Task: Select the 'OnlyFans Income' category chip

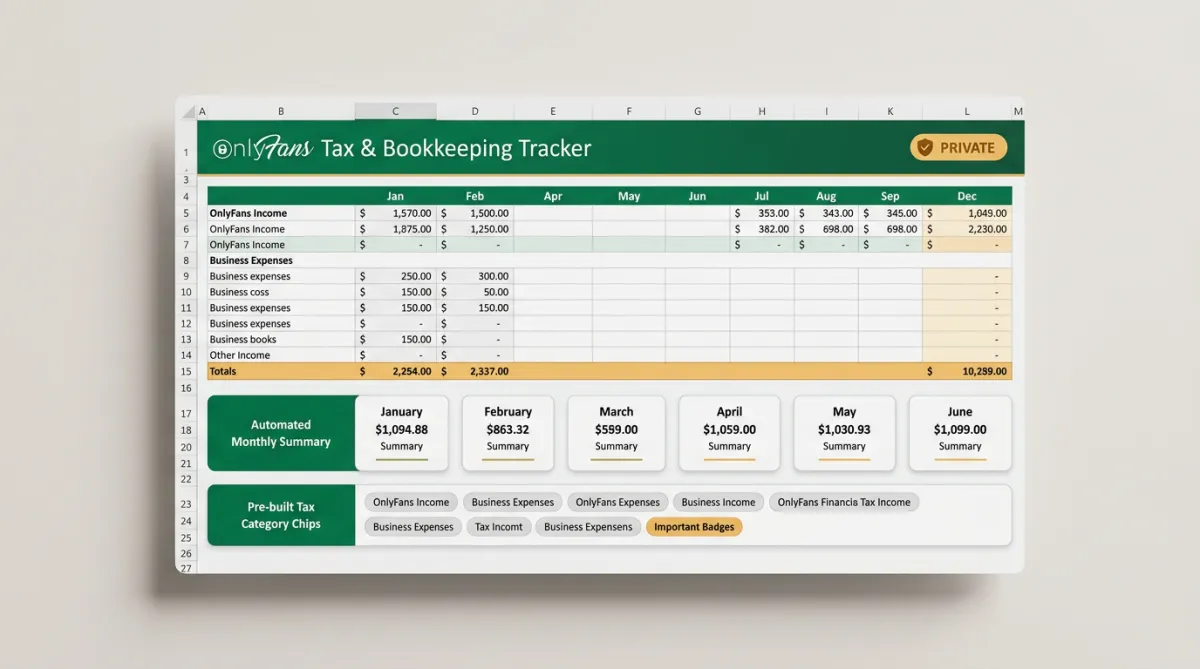Action: (411, 502)
